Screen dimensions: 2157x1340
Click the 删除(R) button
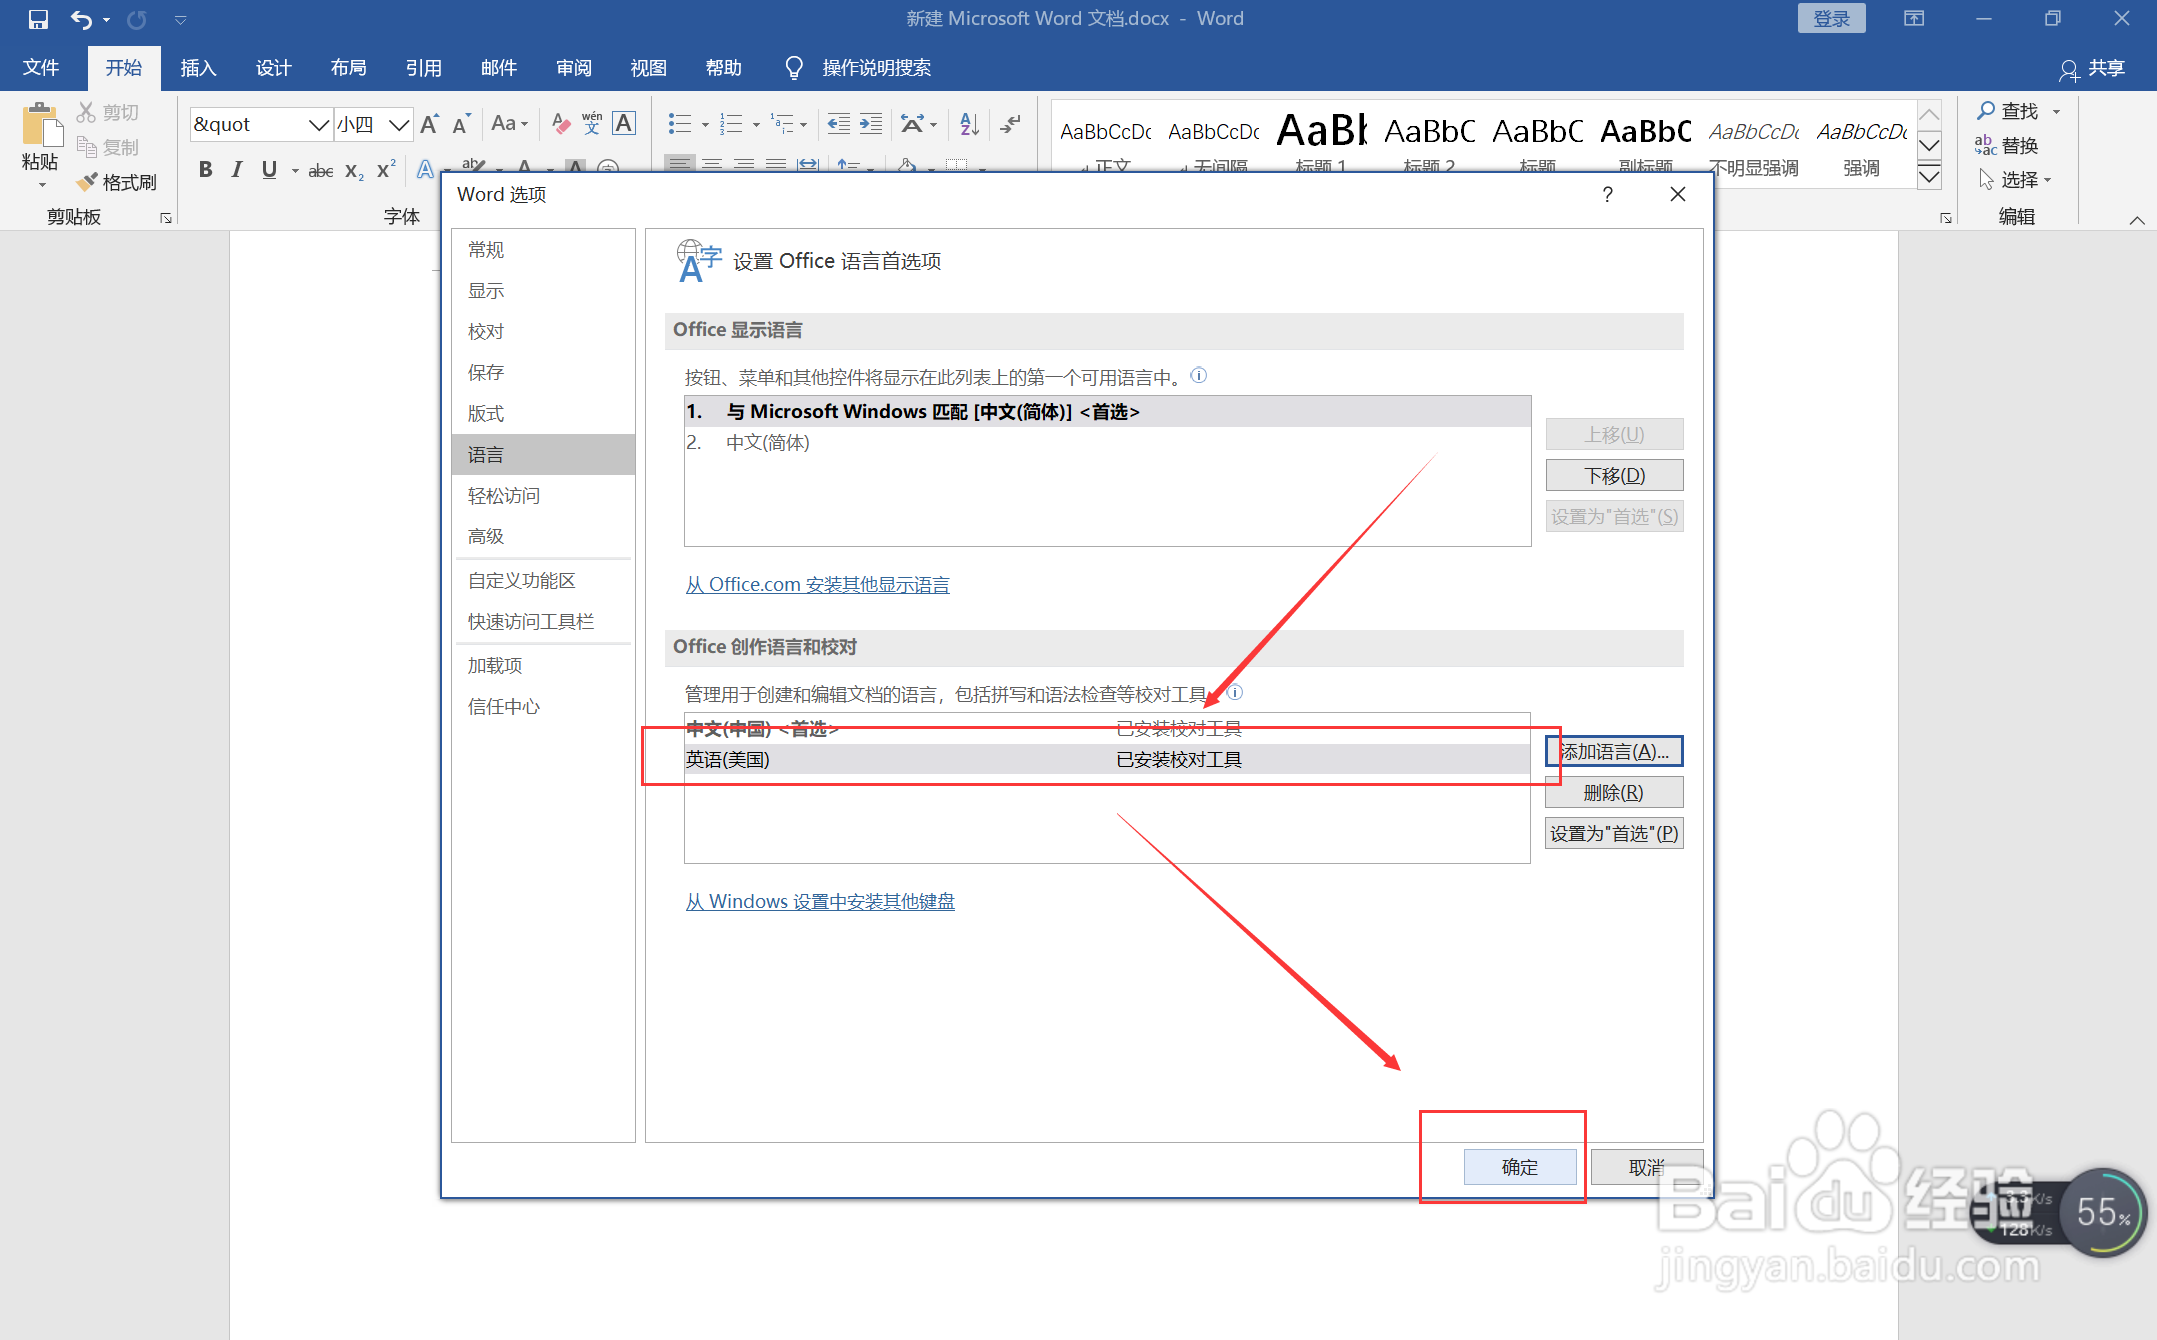(x=1614, y=792)
